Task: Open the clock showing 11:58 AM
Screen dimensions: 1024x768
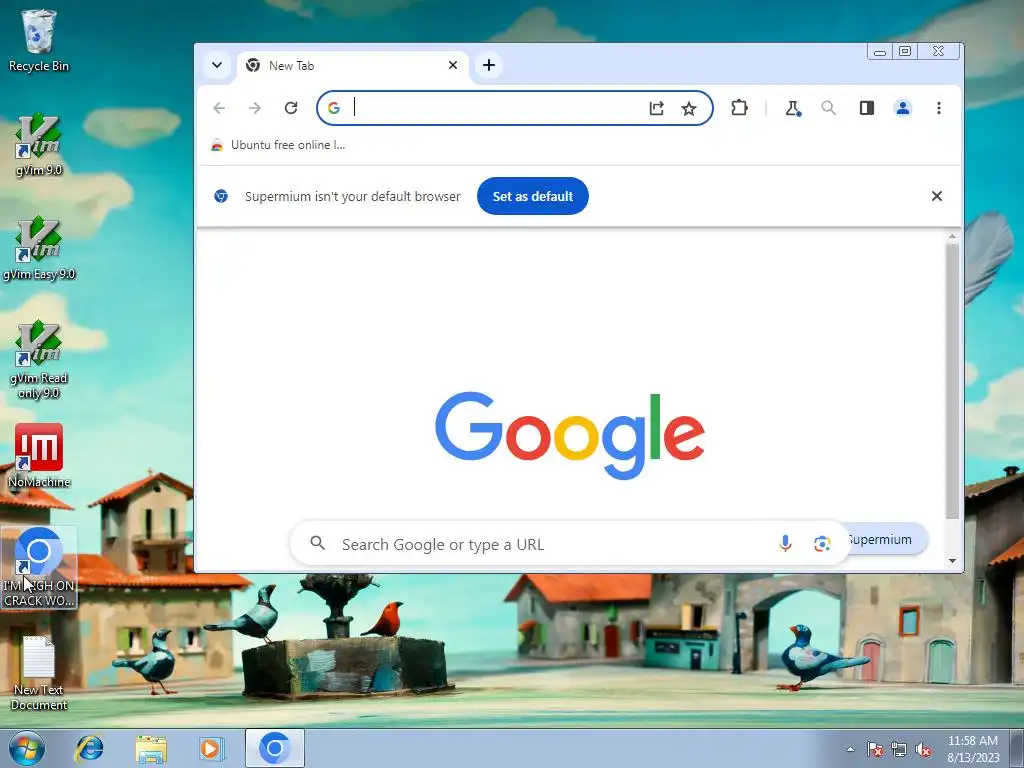Action: pyautogui.click(x=973, y=749)
